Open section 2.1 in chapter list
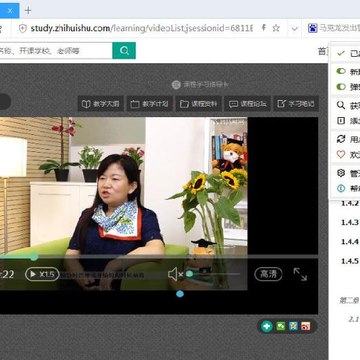The width and height of the screenshot is (360, 360). [354, 319]
